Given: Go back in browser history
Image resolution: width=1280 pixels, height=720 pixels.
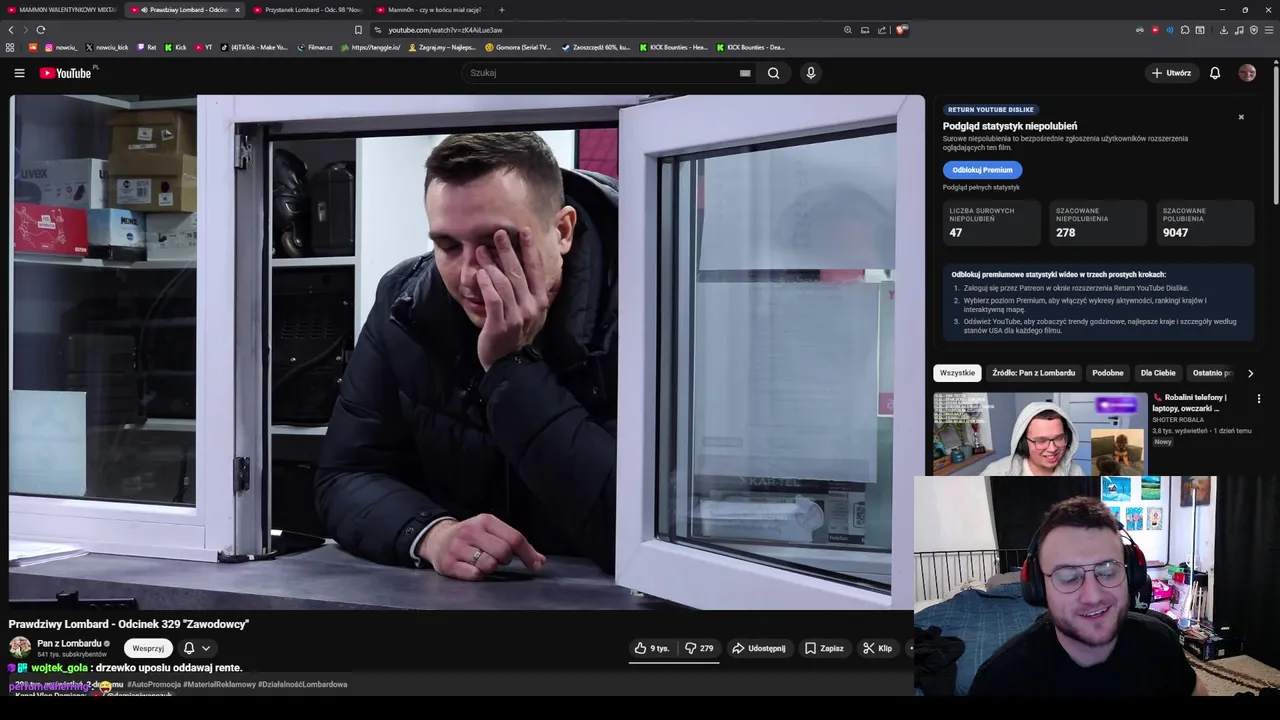Looking at the screenshot, I should tap(11, 30).
